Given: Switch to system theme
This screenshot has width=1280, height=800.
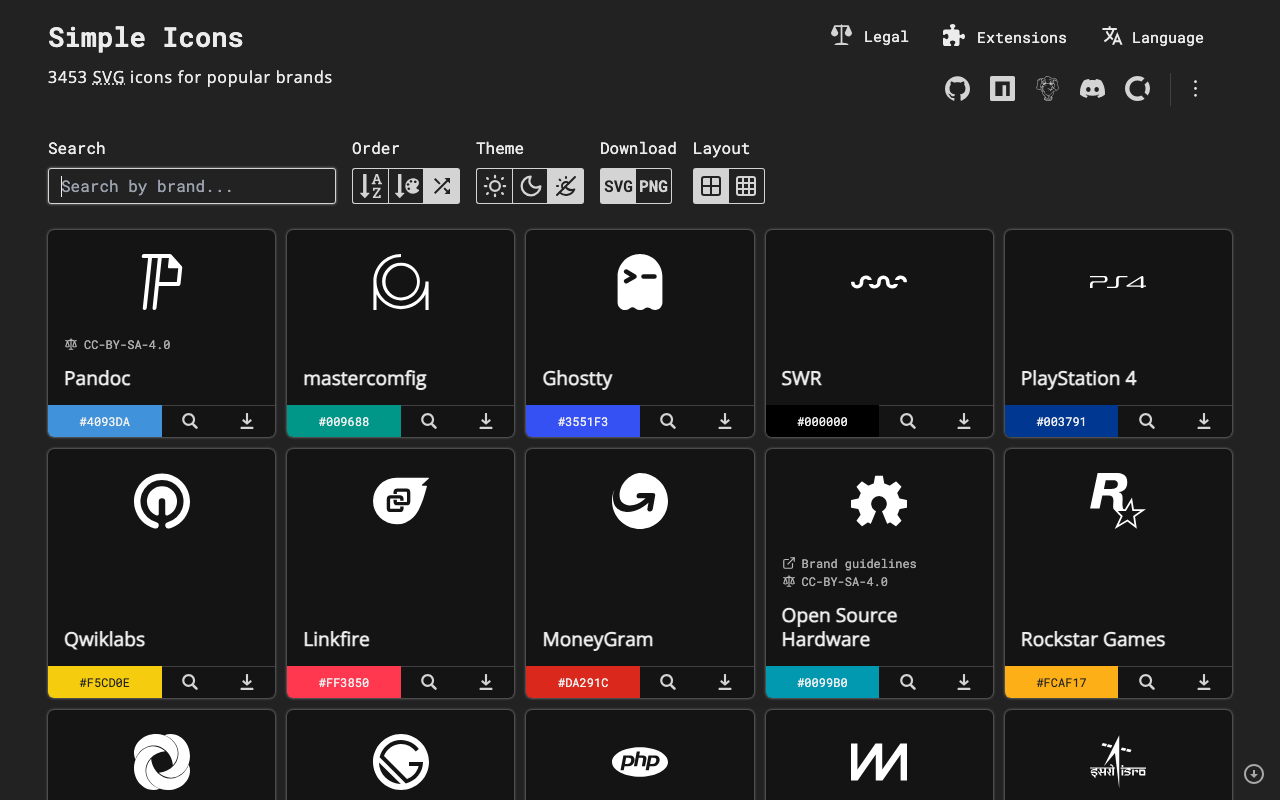Looking at the screenshot, I should (x=565, y=186).
